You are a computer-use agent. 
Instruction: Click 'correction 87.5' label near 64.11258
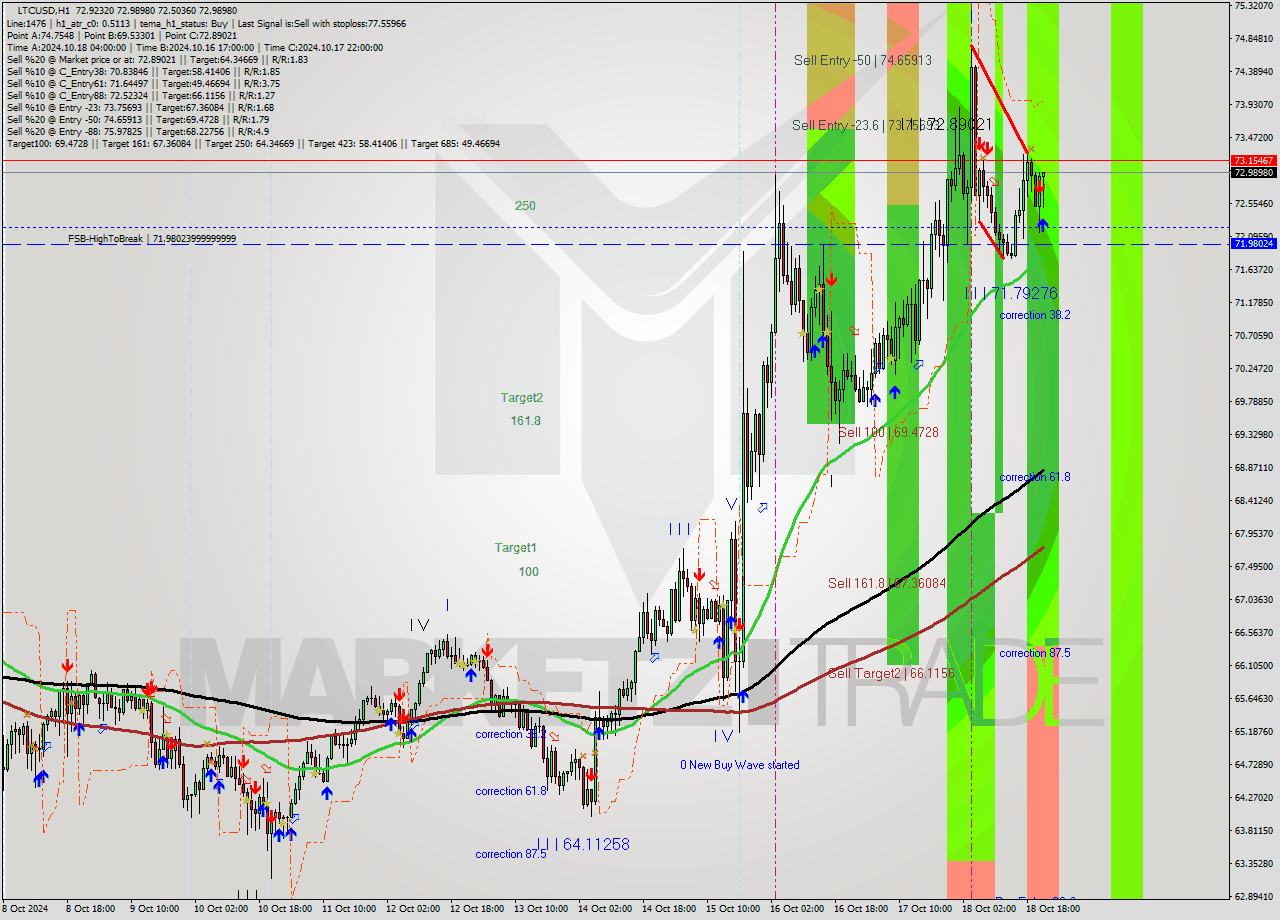click(511, 854)
